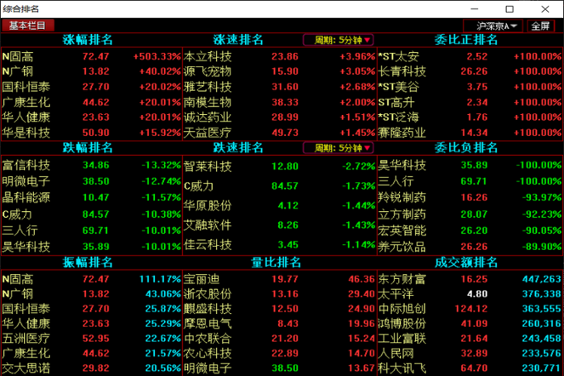Select 浙农股份 row

click(x=279, y=294)
